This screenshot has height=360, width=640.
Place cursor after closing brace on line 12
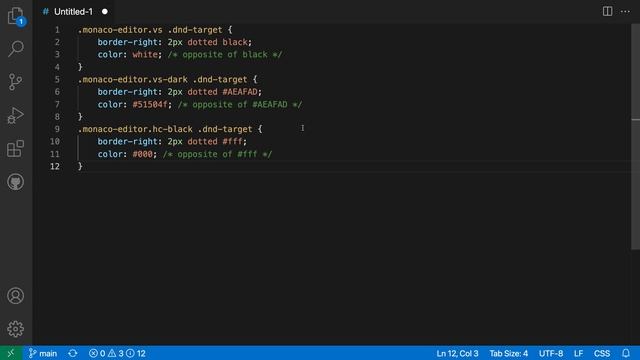pyautogui.click(x=83, y=167)
